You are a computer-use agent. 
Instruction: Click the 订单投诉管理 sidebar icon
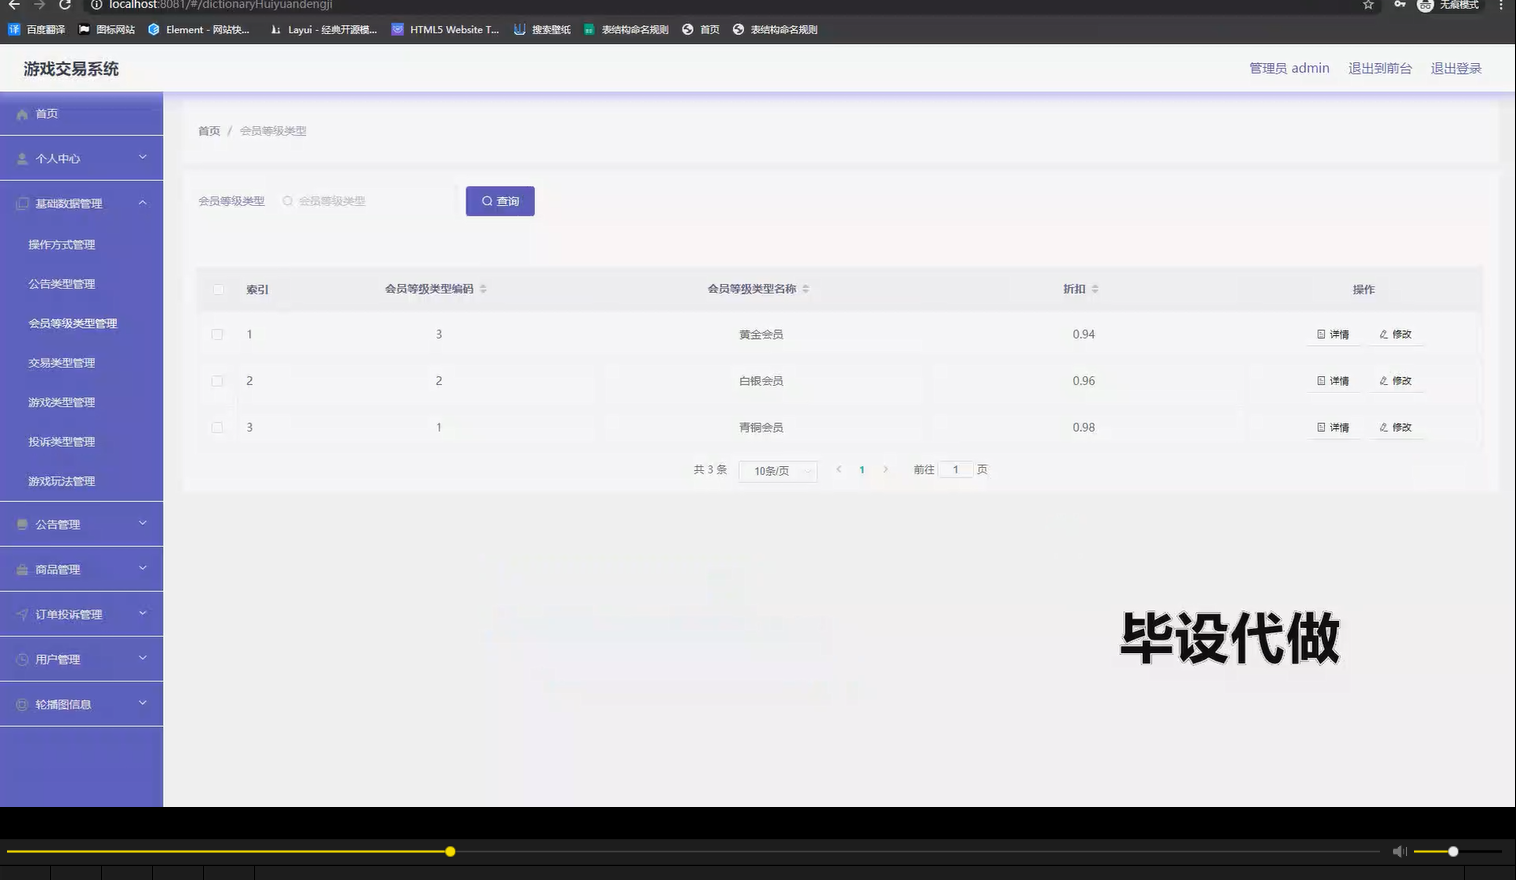[22, 614]
